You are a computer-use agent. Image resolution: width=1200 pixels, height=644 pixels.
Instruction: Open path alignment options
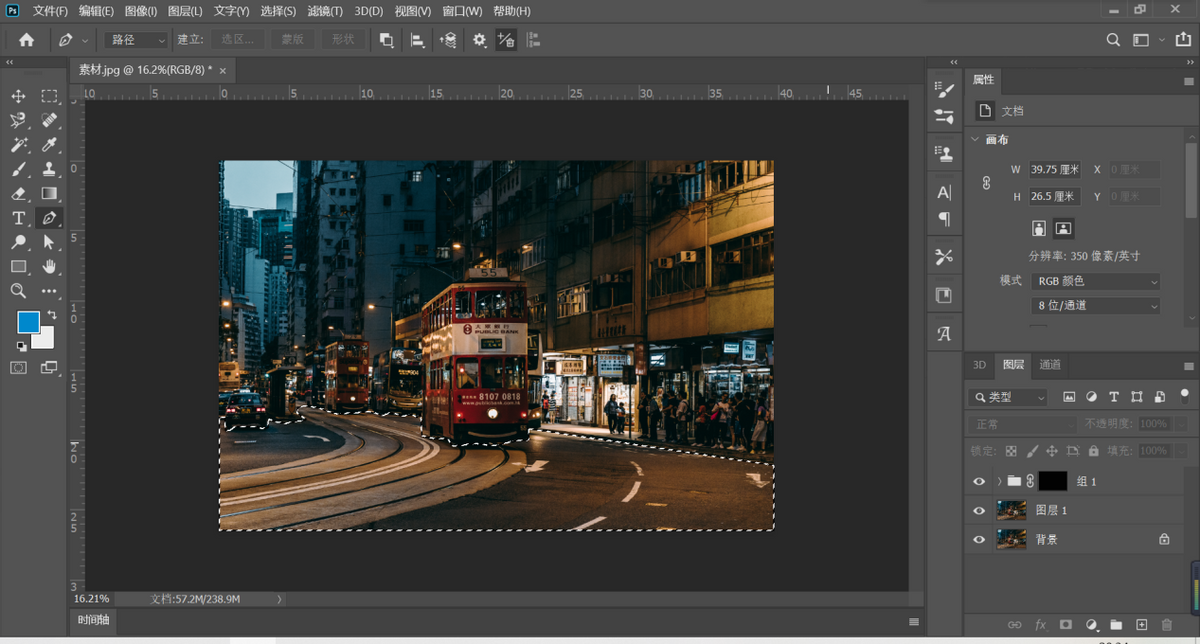tap(417, 40)
